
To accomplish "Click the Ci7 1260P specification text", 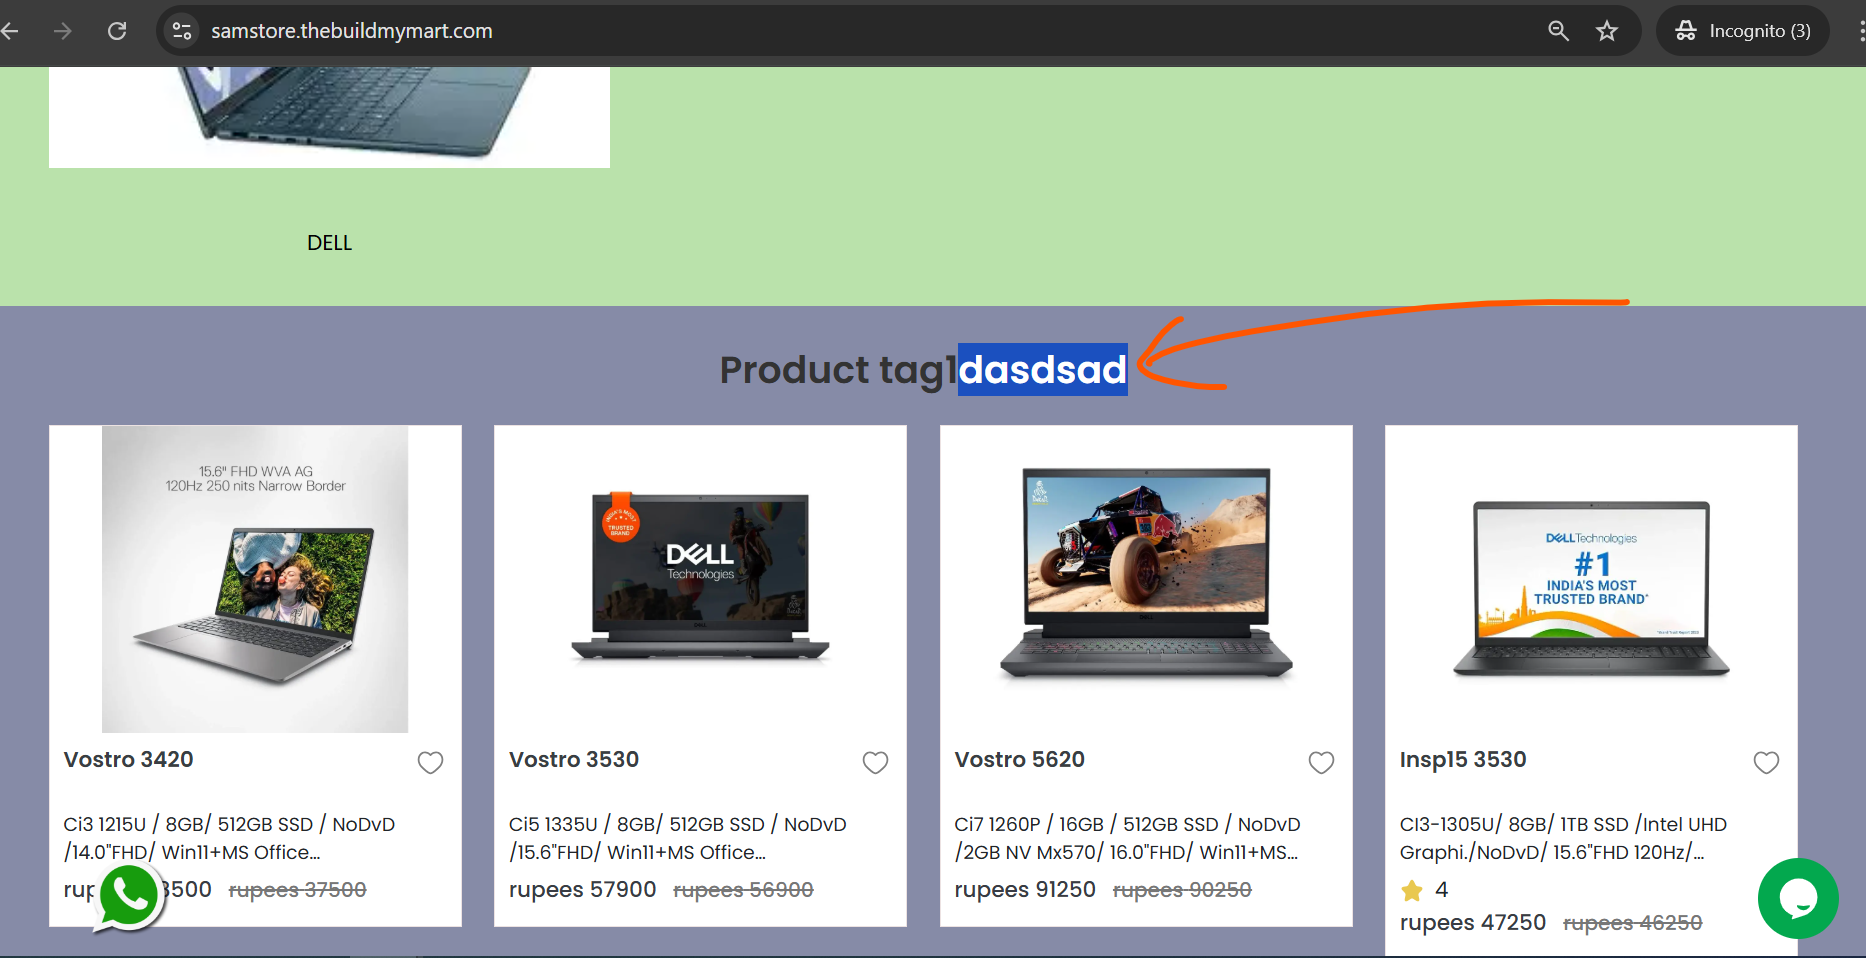I will 1127,838.
